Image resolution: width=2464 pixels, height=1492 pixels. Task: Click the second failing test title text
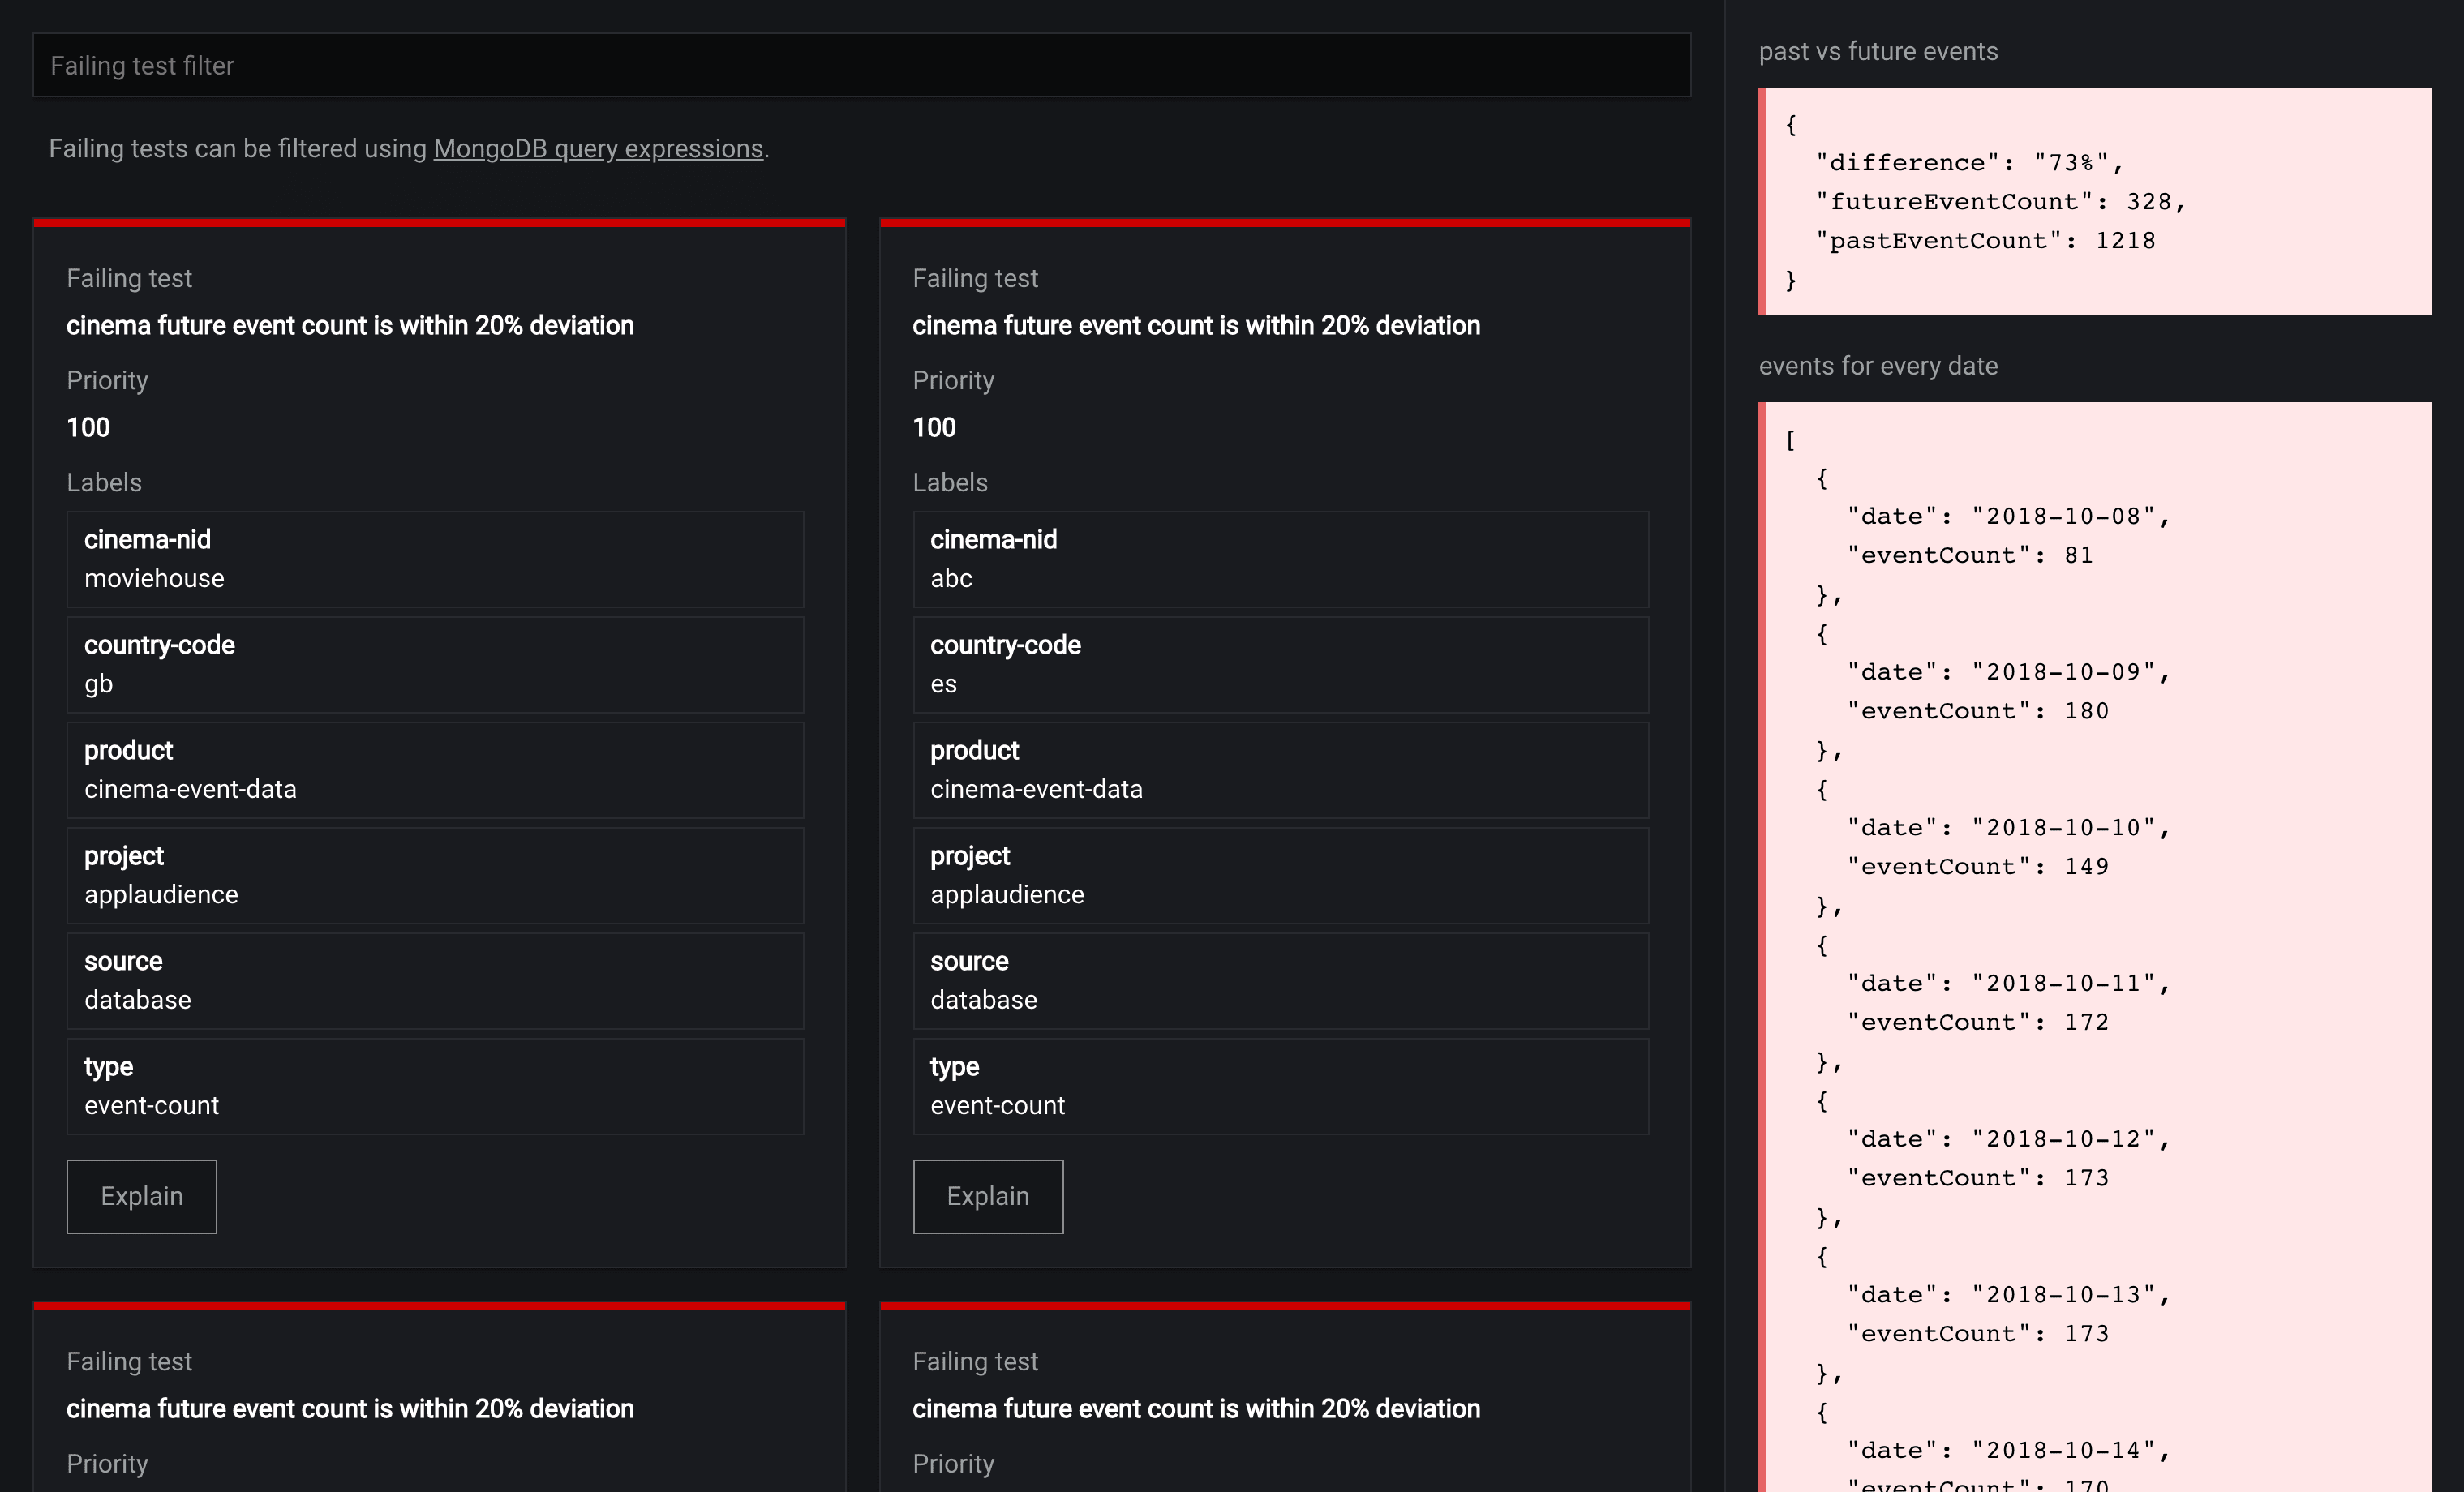tap(1196, 325)
